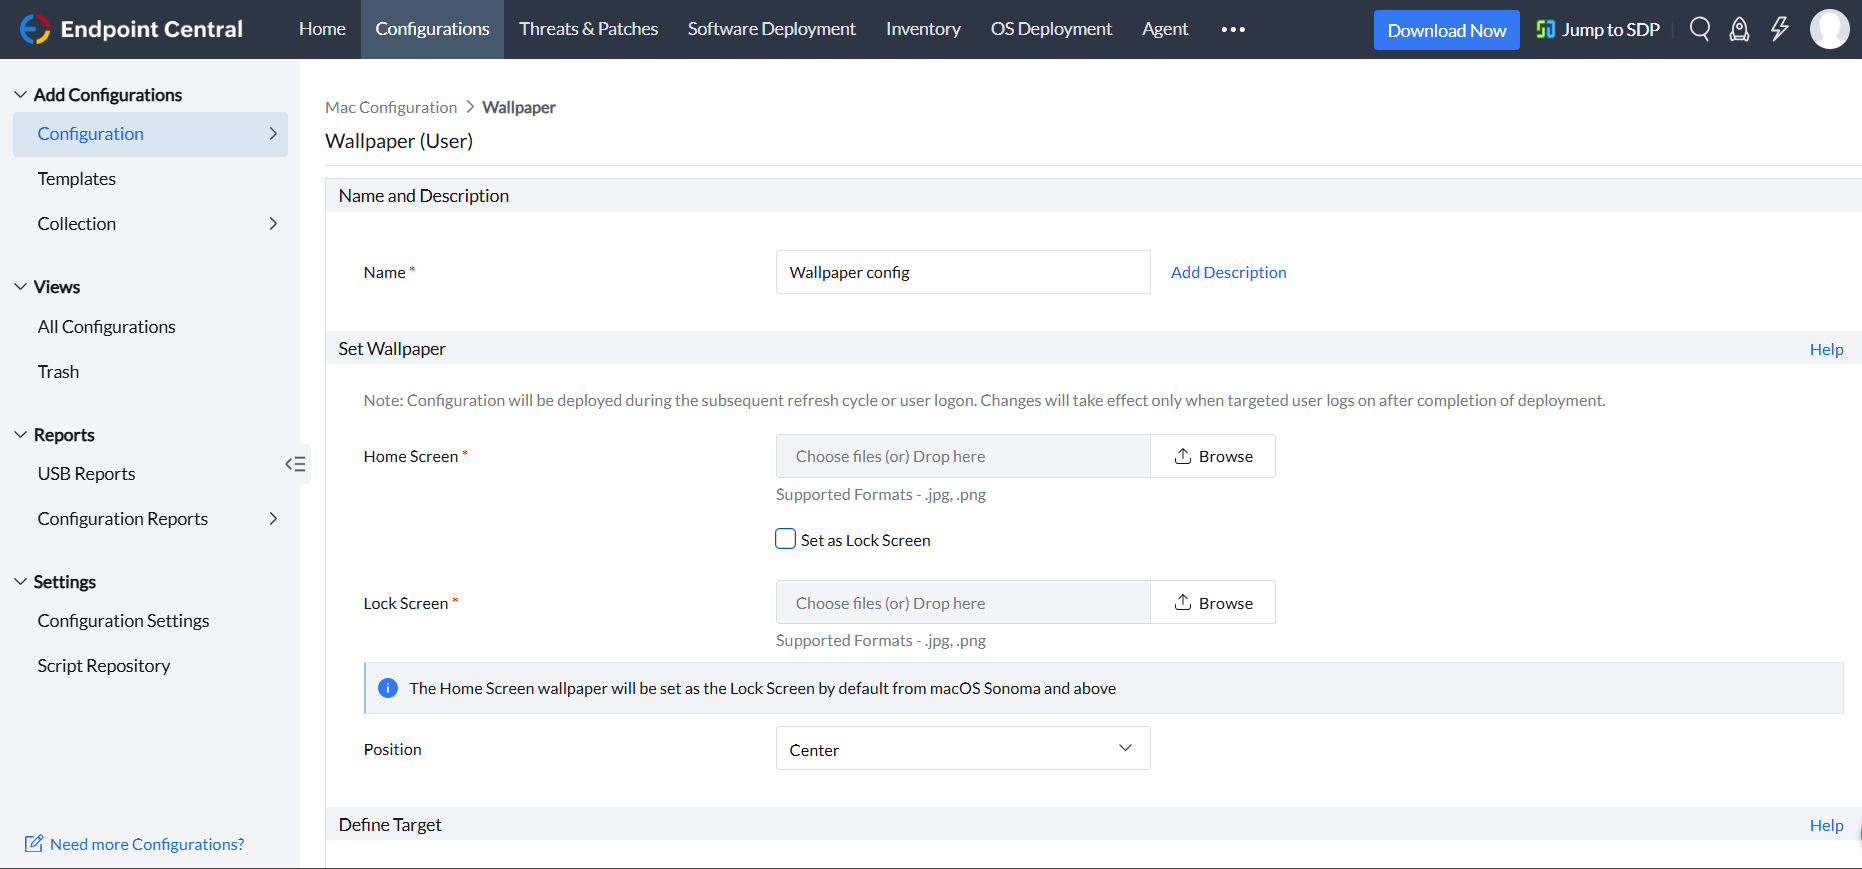
Task: Click the Add Description link
Action: coord(1228,272)
